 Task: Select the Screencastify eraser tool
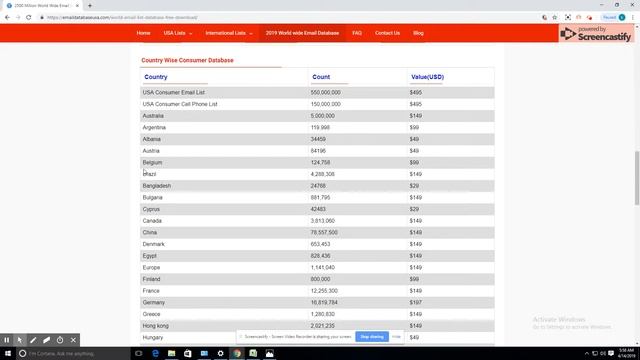pyautogui.click(x=47, y=340)
